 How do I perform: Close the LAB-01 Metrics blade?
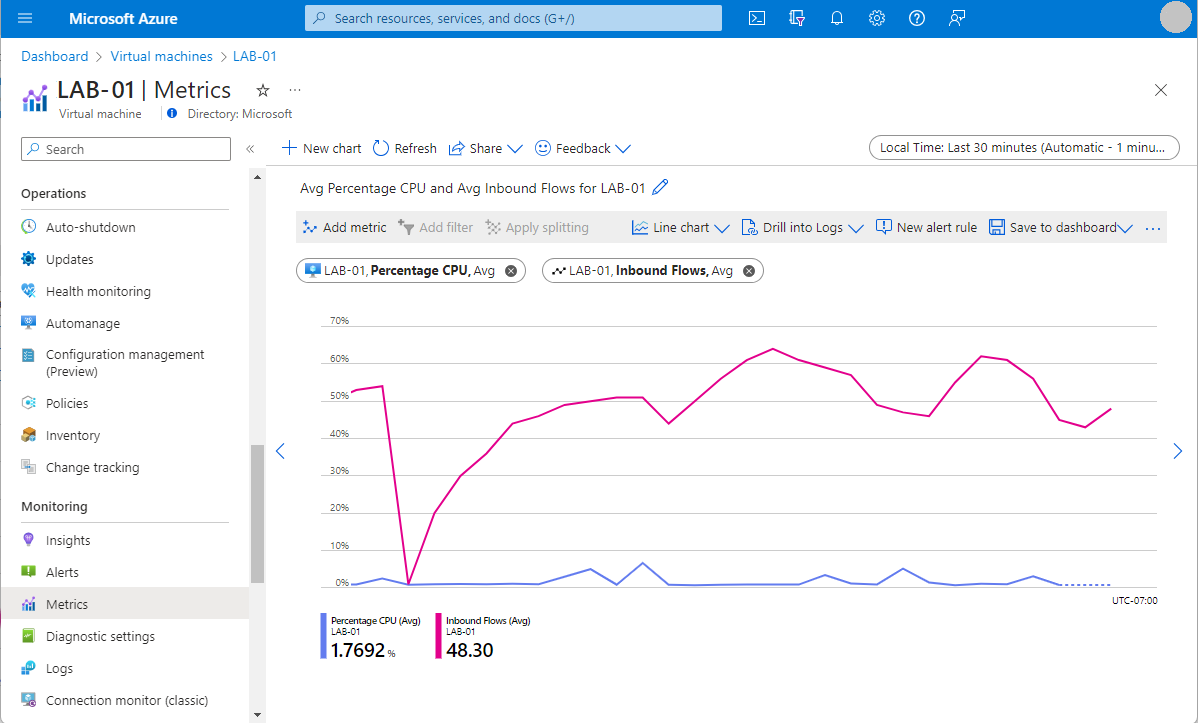tap(1161, 90)
